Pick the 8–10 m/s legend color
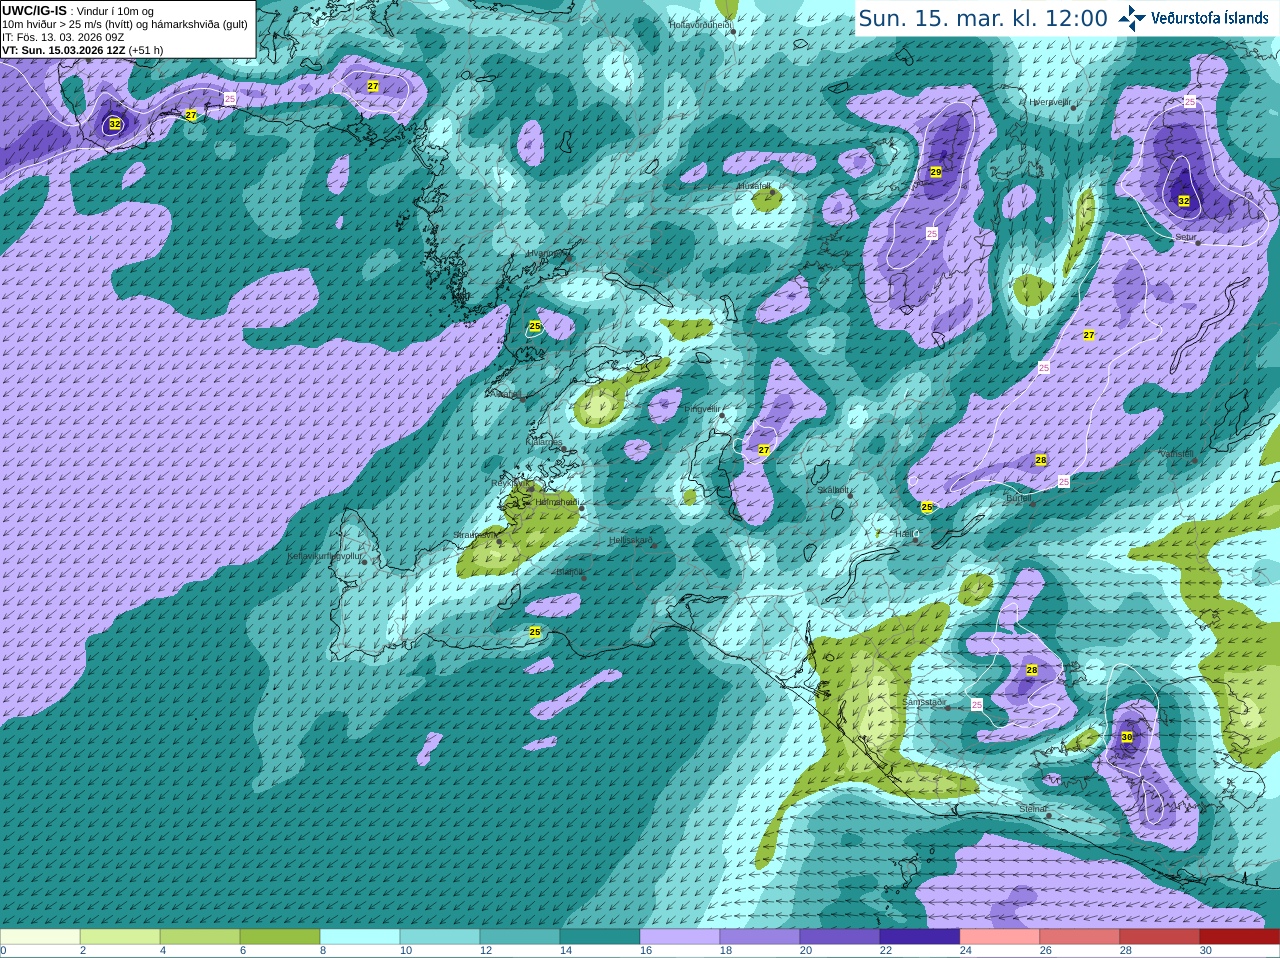Image resolution: width=1280 pixels, height=958 pixels. click(x=360, y=937)
